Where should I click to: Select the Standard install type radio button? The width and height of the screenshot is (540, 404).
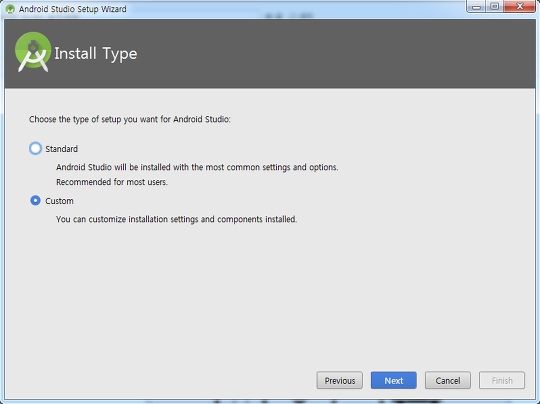click(35, 148)
